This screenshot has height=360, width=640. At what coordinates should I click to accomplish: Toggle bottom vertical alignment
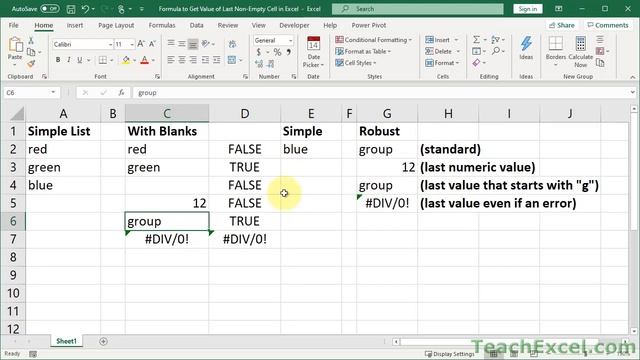pos(193,43)
